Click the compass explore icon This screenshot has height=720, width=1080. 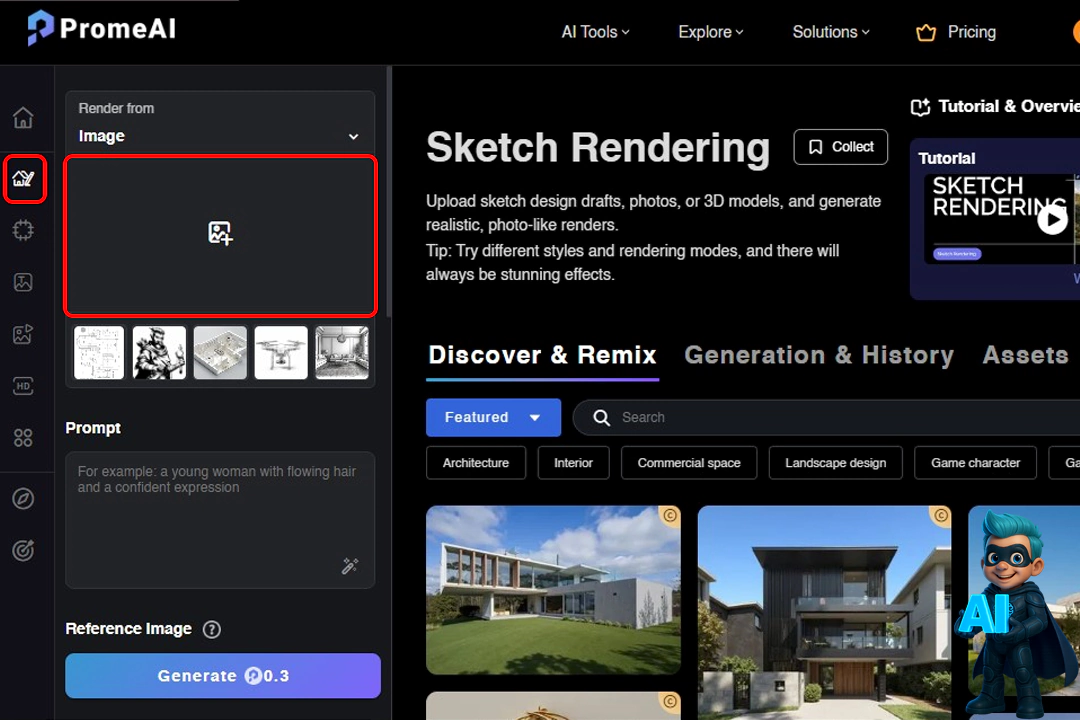23,498
